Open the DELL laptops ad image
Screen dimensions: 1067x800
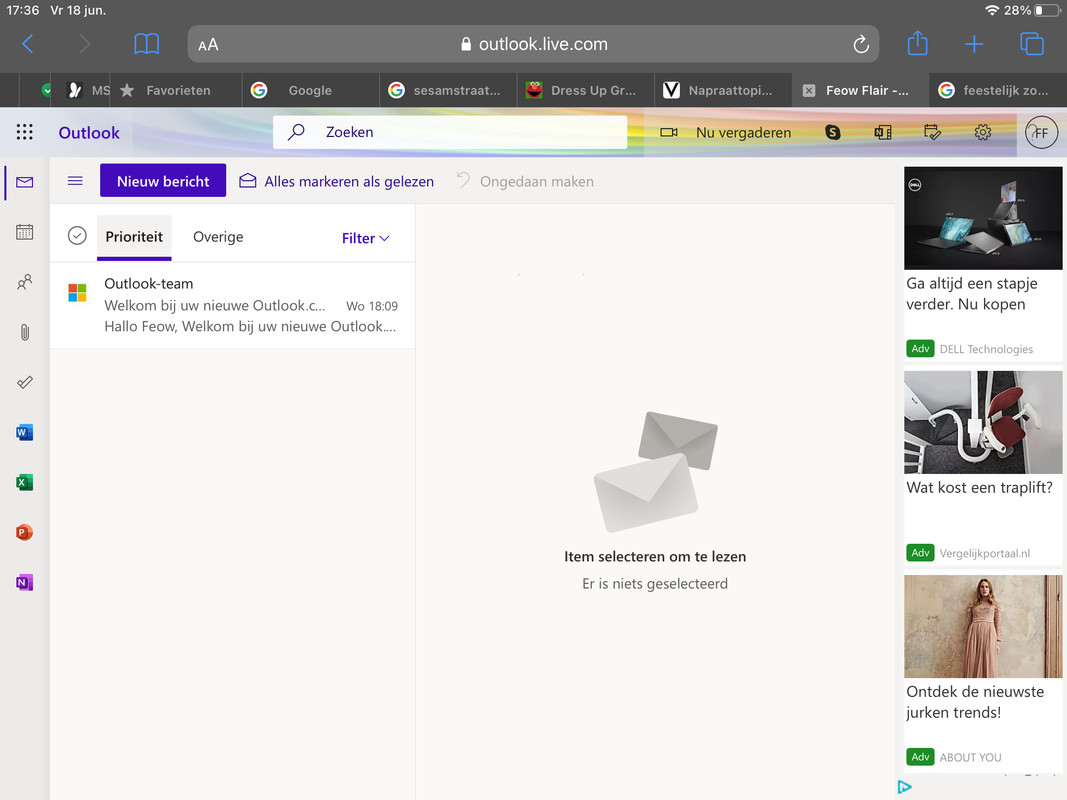pos(983,218)
